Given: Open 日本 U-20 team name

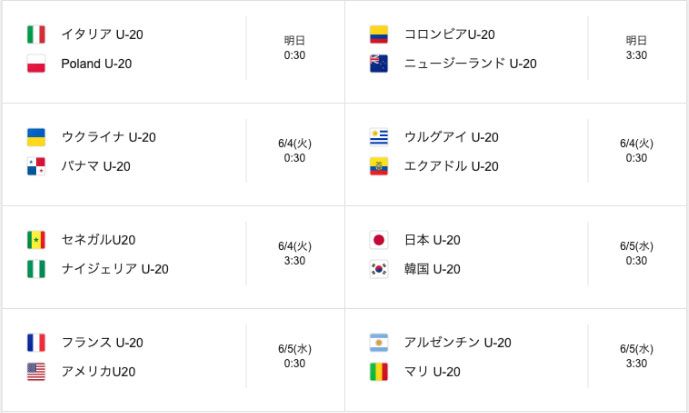Looking at the screenshot, I should 432,240.
